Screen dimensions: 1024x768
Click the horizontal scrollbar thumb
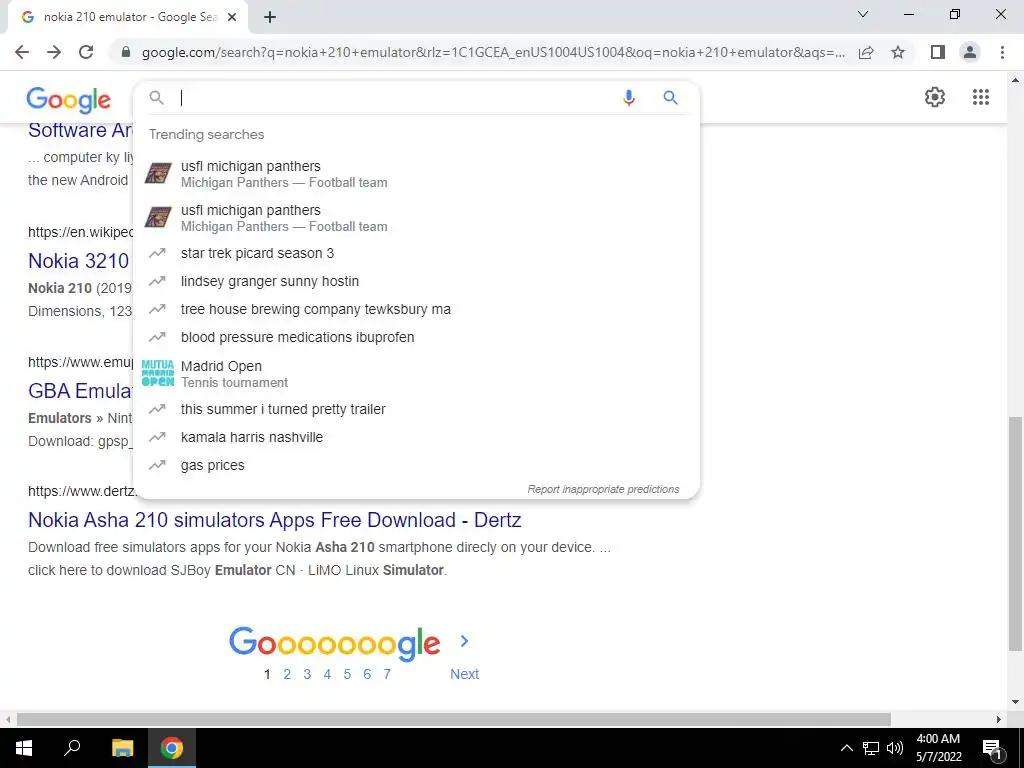point(453,719)
